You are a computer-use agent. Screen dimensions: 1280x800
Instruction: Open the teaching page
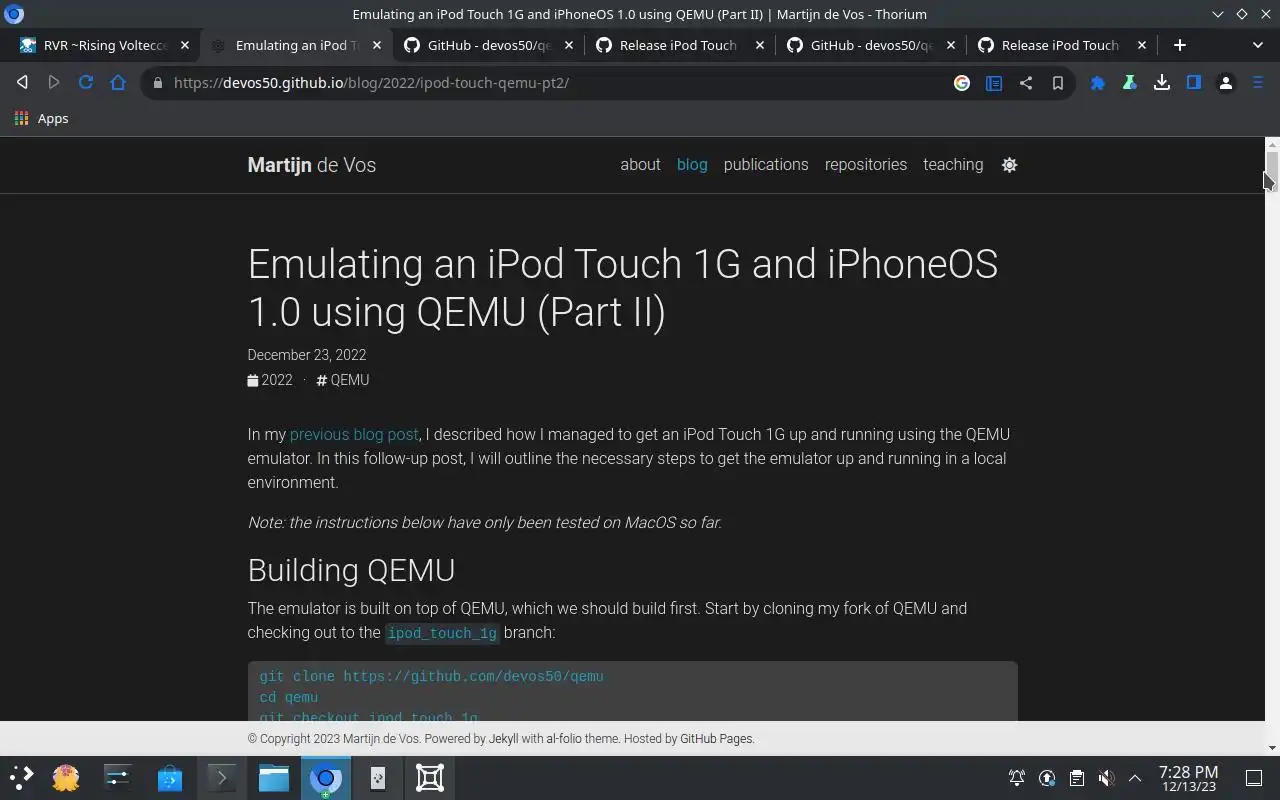953,165
